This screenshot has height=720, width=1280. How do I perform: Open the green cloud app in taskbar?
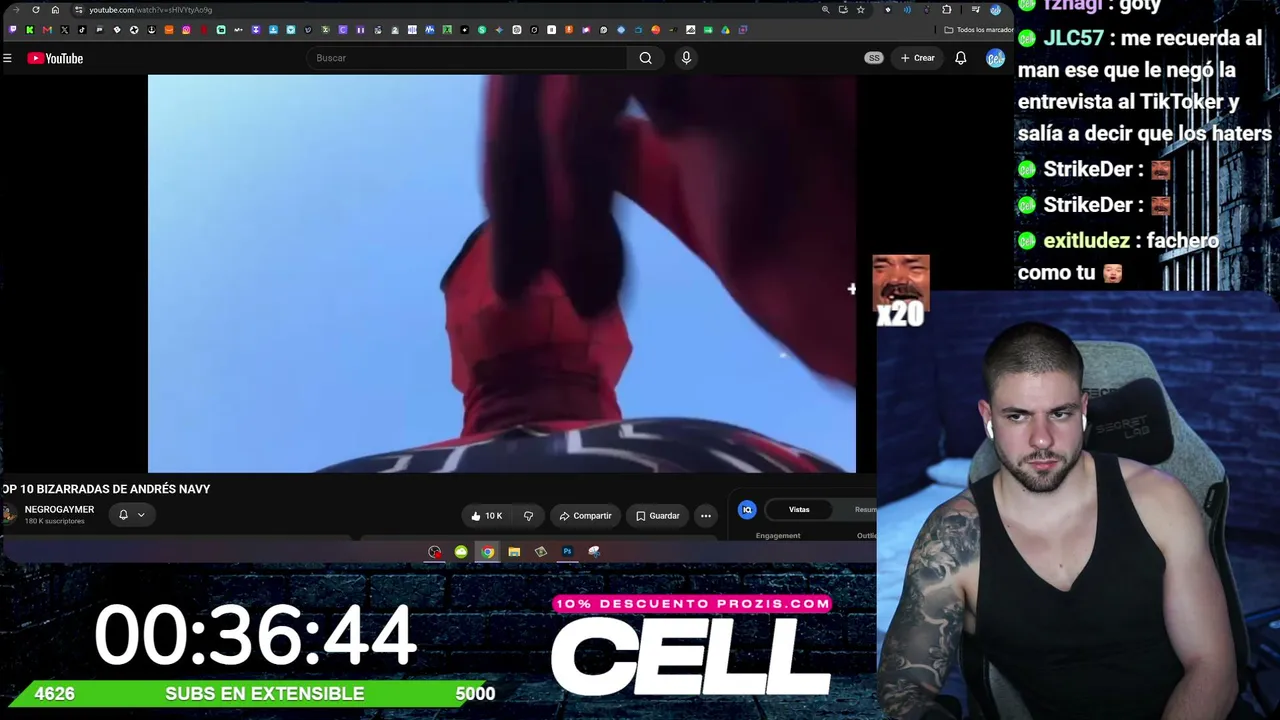pos(461,552)
